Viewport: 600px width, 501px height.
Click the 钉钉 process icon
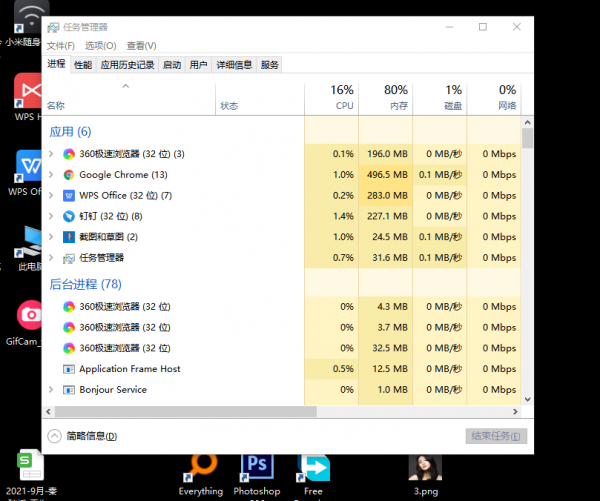[x=69, y=216]
